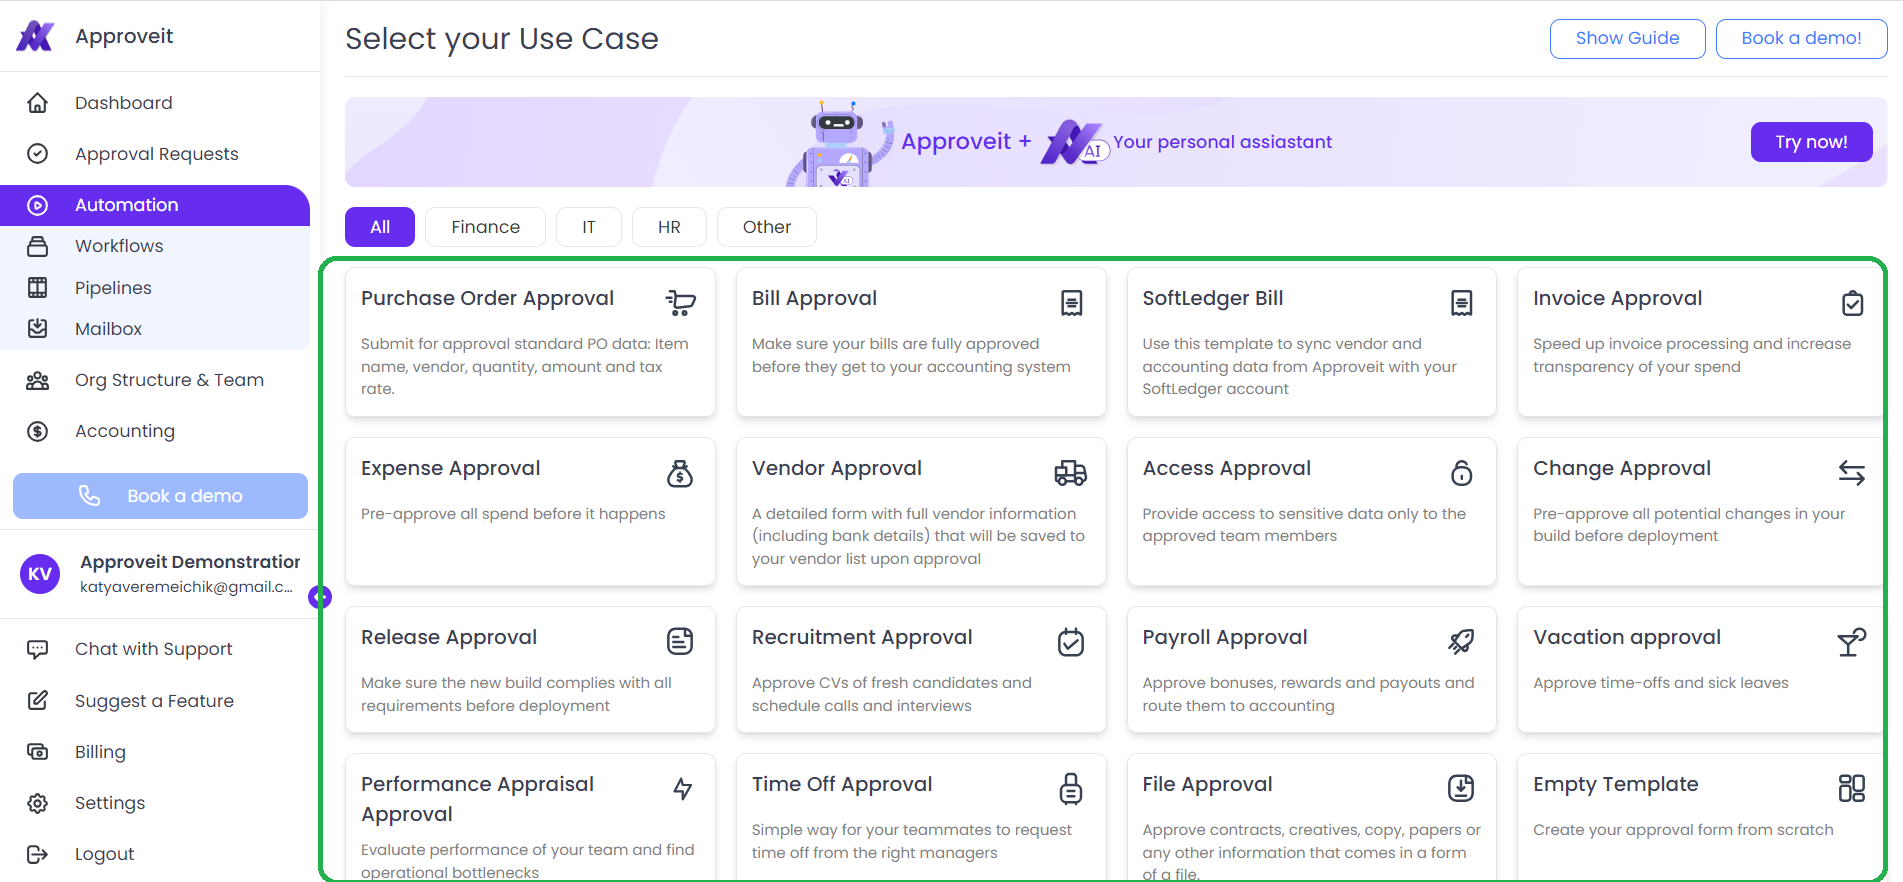The image size is (1903, 882).
Task: Click the Vendor Approval description text
Action: (x=918, y=536)
